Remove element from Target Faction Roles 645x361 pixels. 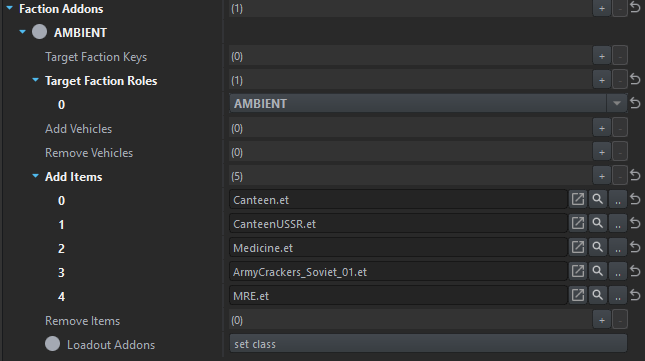point(620,80)
